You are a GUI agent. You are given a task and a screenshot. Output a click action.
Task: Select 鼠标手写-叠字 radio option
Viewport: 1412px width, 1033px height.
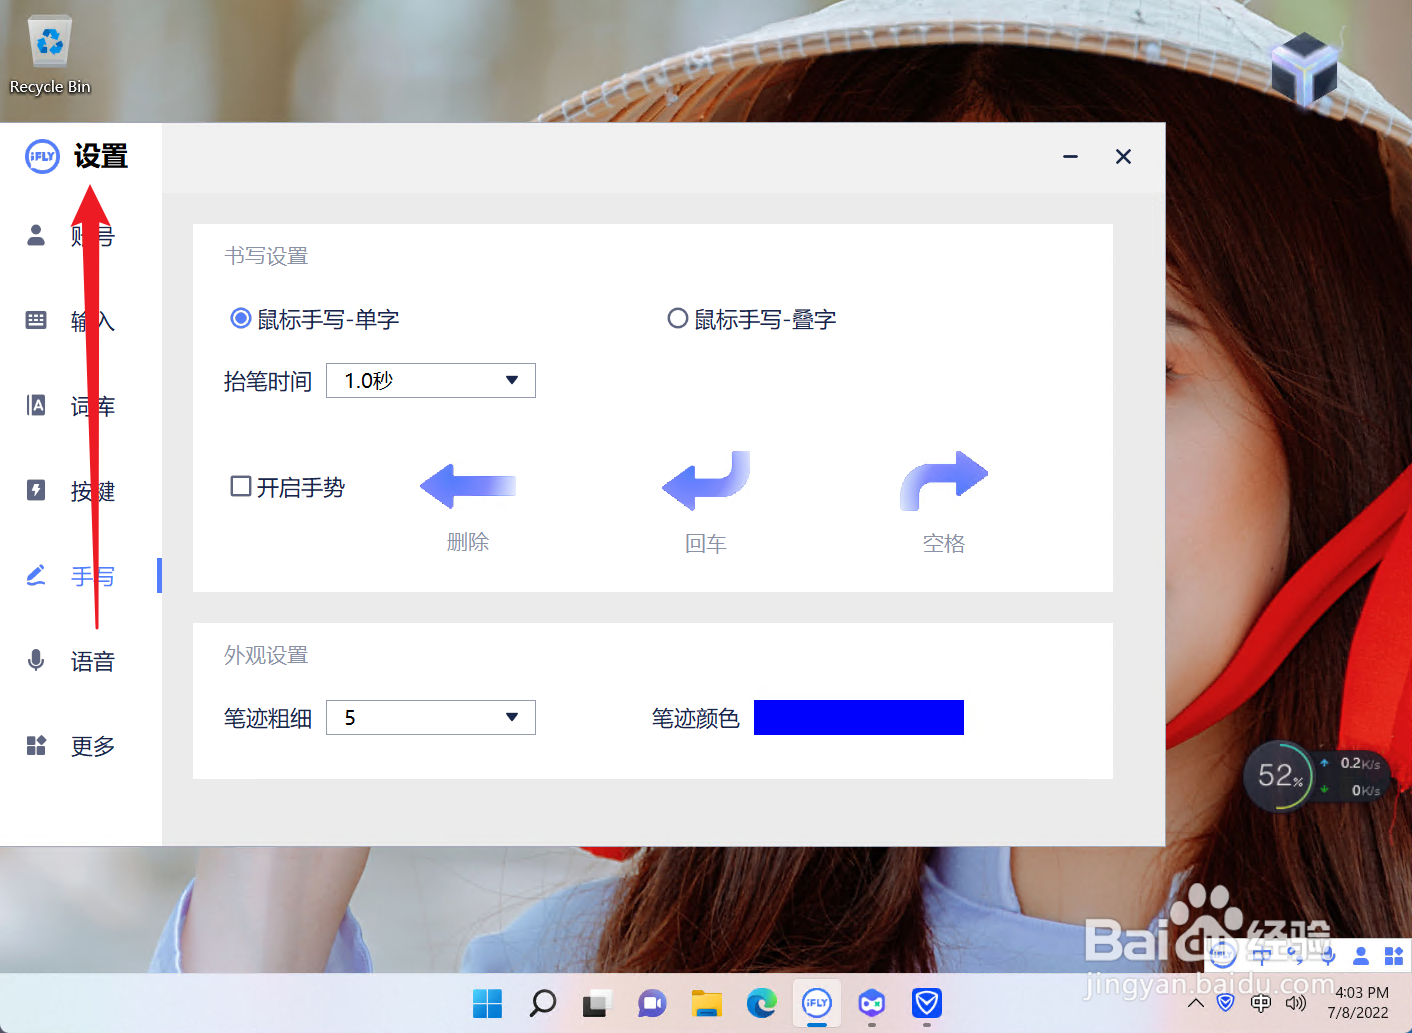(752, 319)
